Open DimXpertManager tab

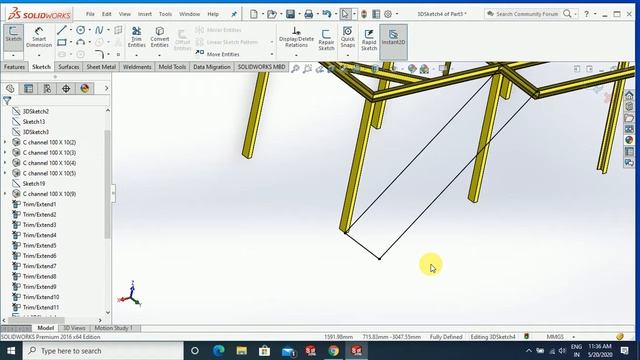66,88
